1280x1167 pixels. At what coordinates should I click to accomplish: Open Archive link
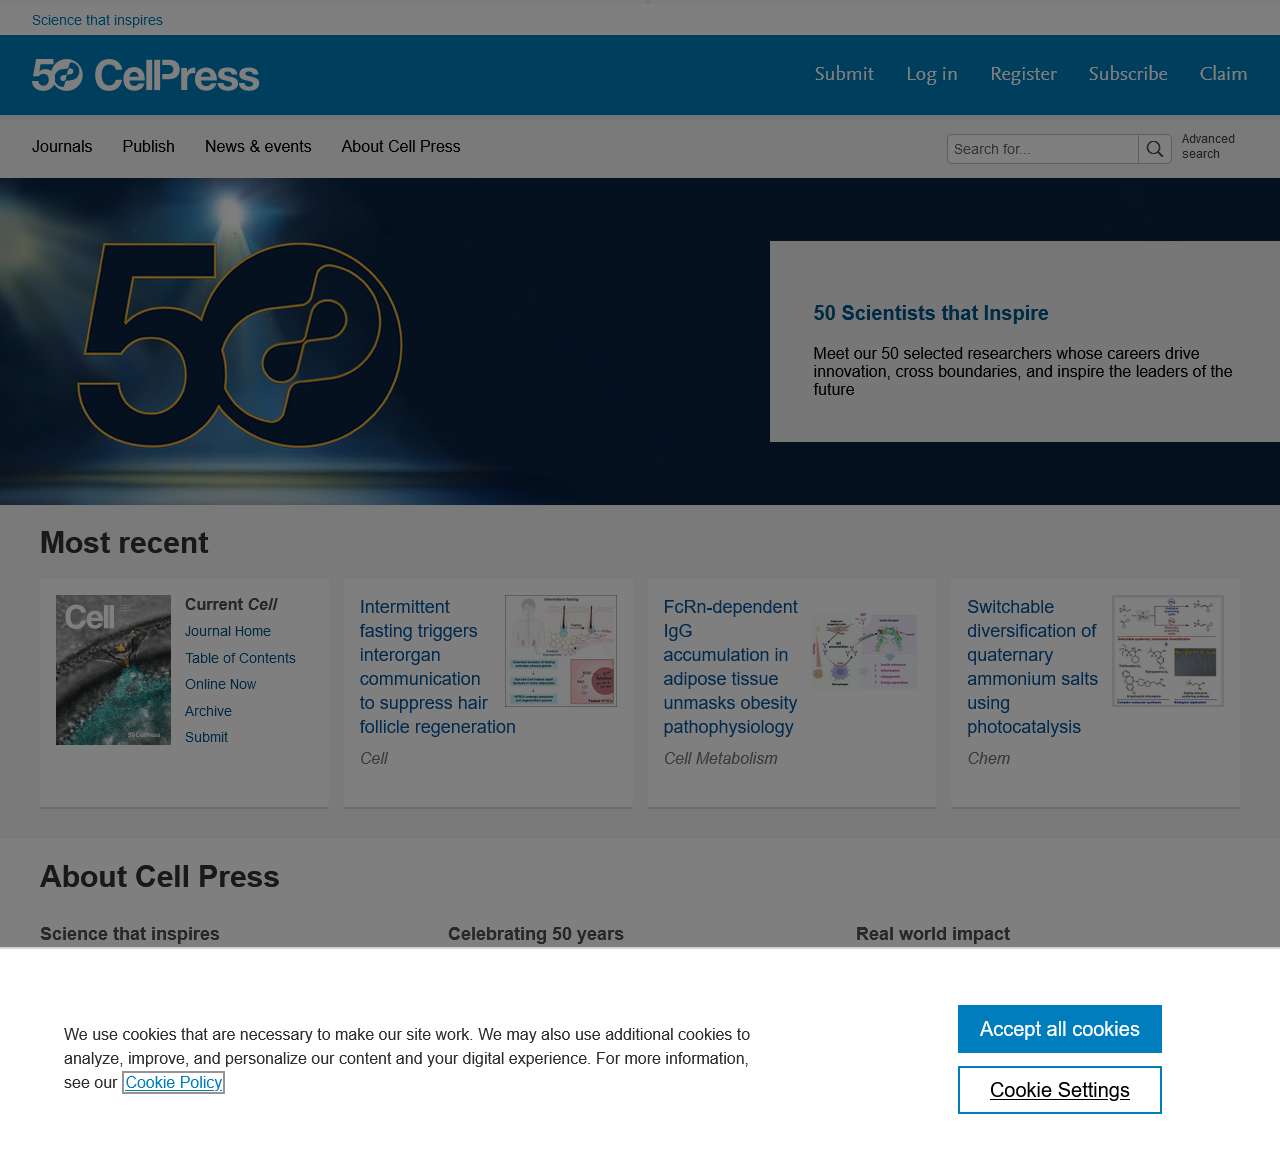coord(208,711)
